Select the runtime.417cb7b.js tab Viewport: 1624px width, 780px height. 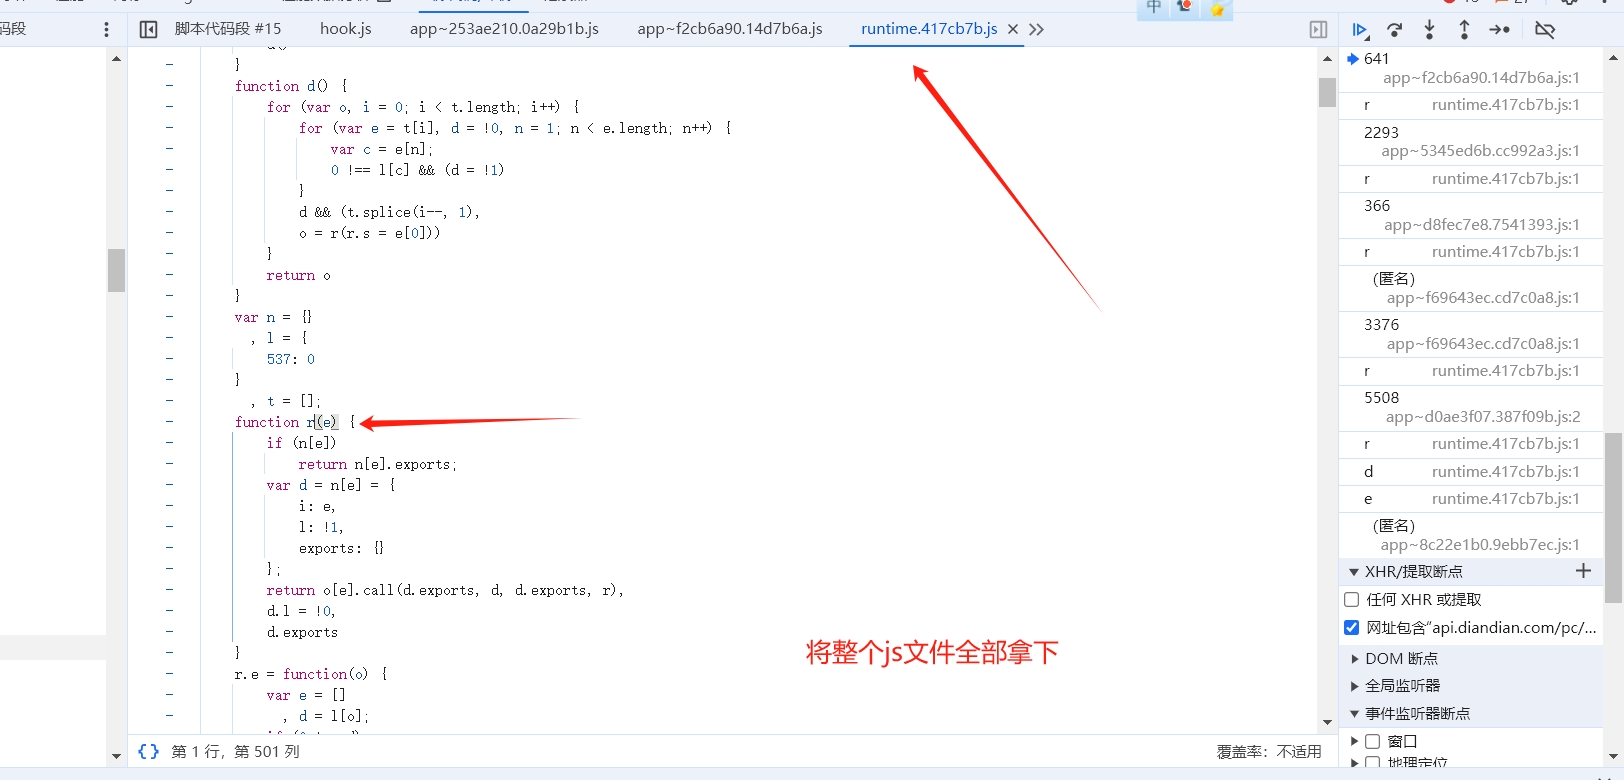[929, 29]
